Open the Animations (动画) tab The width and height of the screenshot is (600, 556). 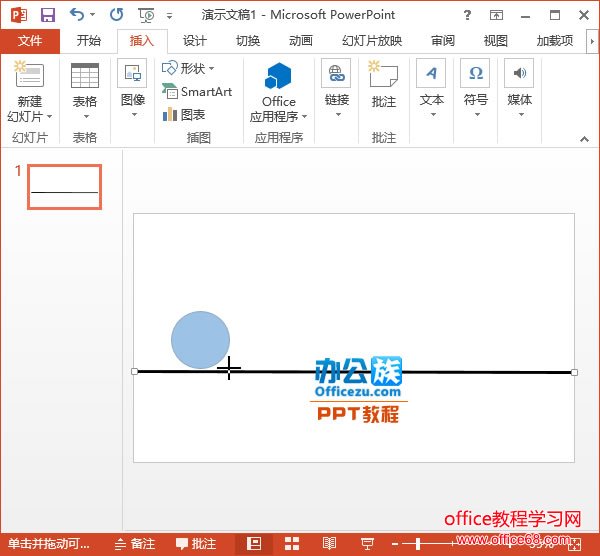[x=300, y=41]
